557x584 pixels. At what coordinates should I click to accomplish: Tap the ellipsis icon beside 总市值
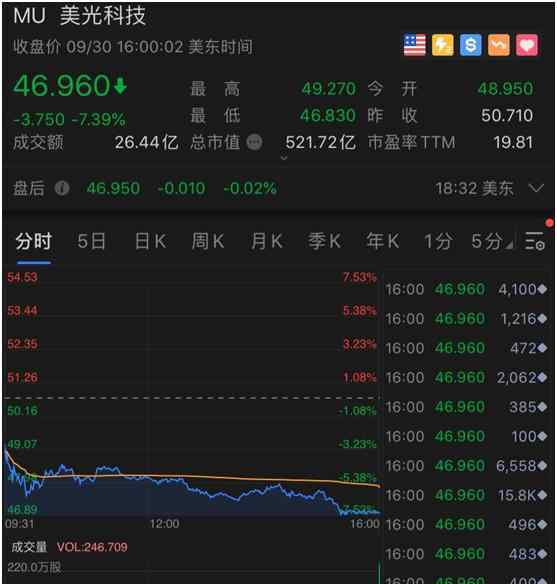[x=255, y=142]
